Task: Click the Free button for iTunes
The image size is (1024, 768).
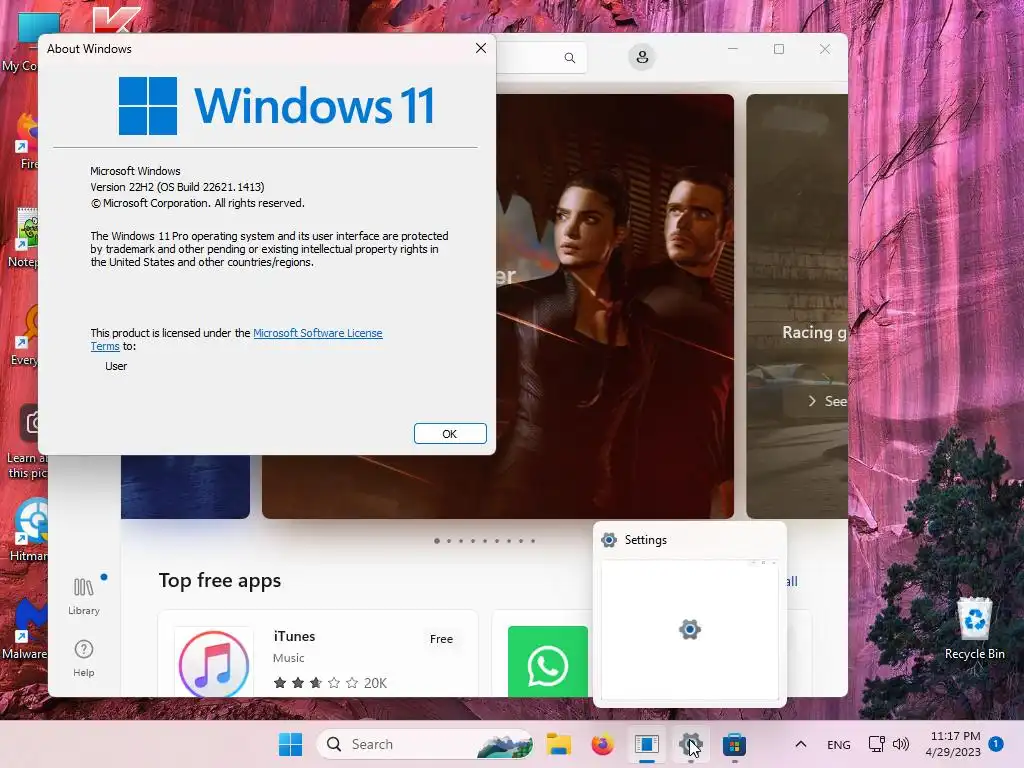Action: pyautogui.click(x=441, y=639)
